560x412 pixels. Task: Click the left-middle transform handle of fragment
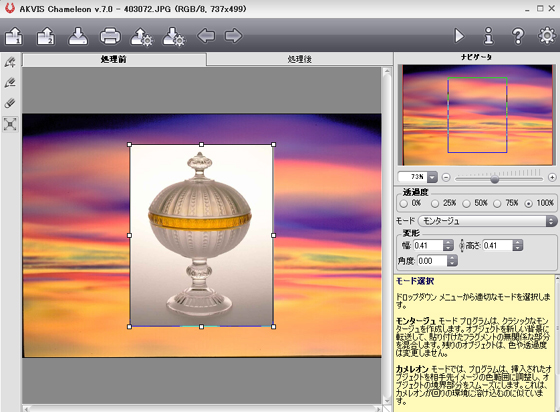(x=129, y=236)
